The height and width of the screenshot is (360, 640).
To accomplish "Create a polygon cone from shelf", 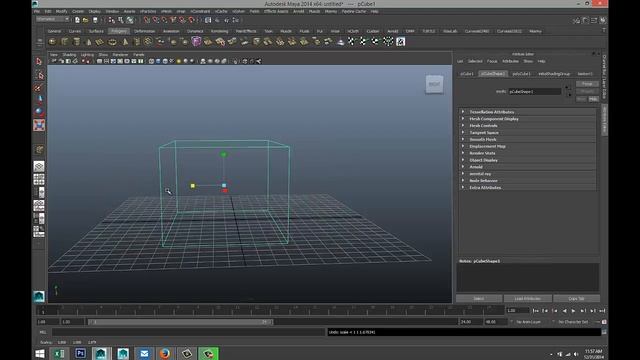I will [89, 42].
